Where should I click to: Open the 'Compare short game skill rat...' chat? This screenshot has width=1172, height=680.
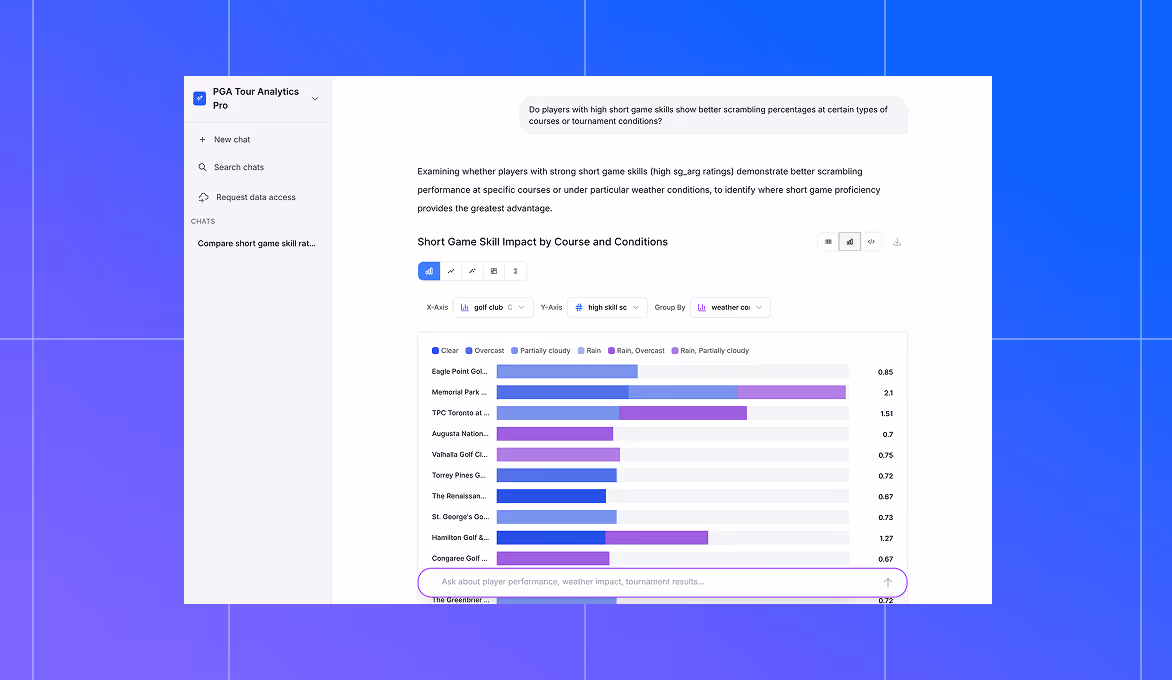256,244
